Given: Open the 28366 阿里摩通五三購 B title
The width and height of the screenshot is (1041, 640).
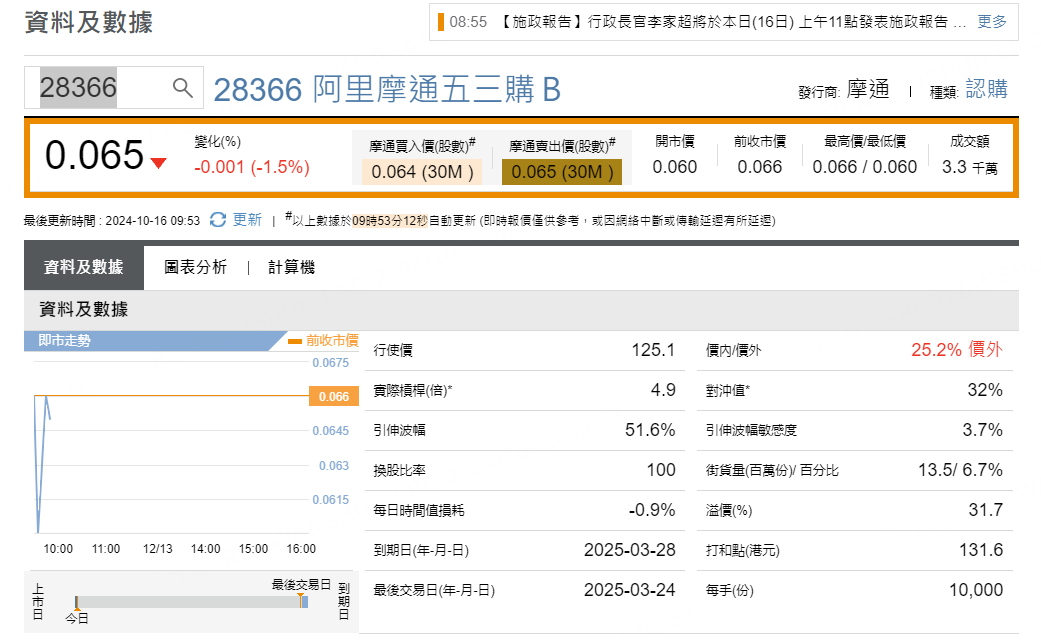Looking at the screenshot, I should click(387, 89).
